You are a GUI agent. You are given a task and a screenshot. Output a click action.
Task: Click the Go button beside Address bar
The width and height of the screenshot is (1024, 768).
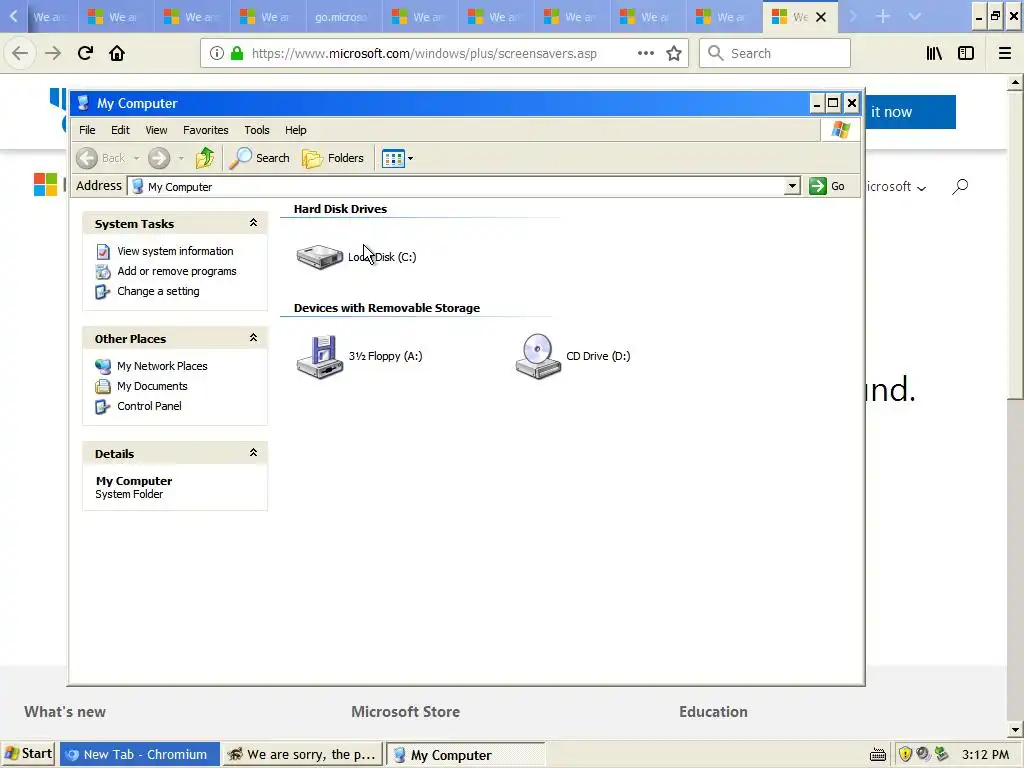click(x=827, y=186)
